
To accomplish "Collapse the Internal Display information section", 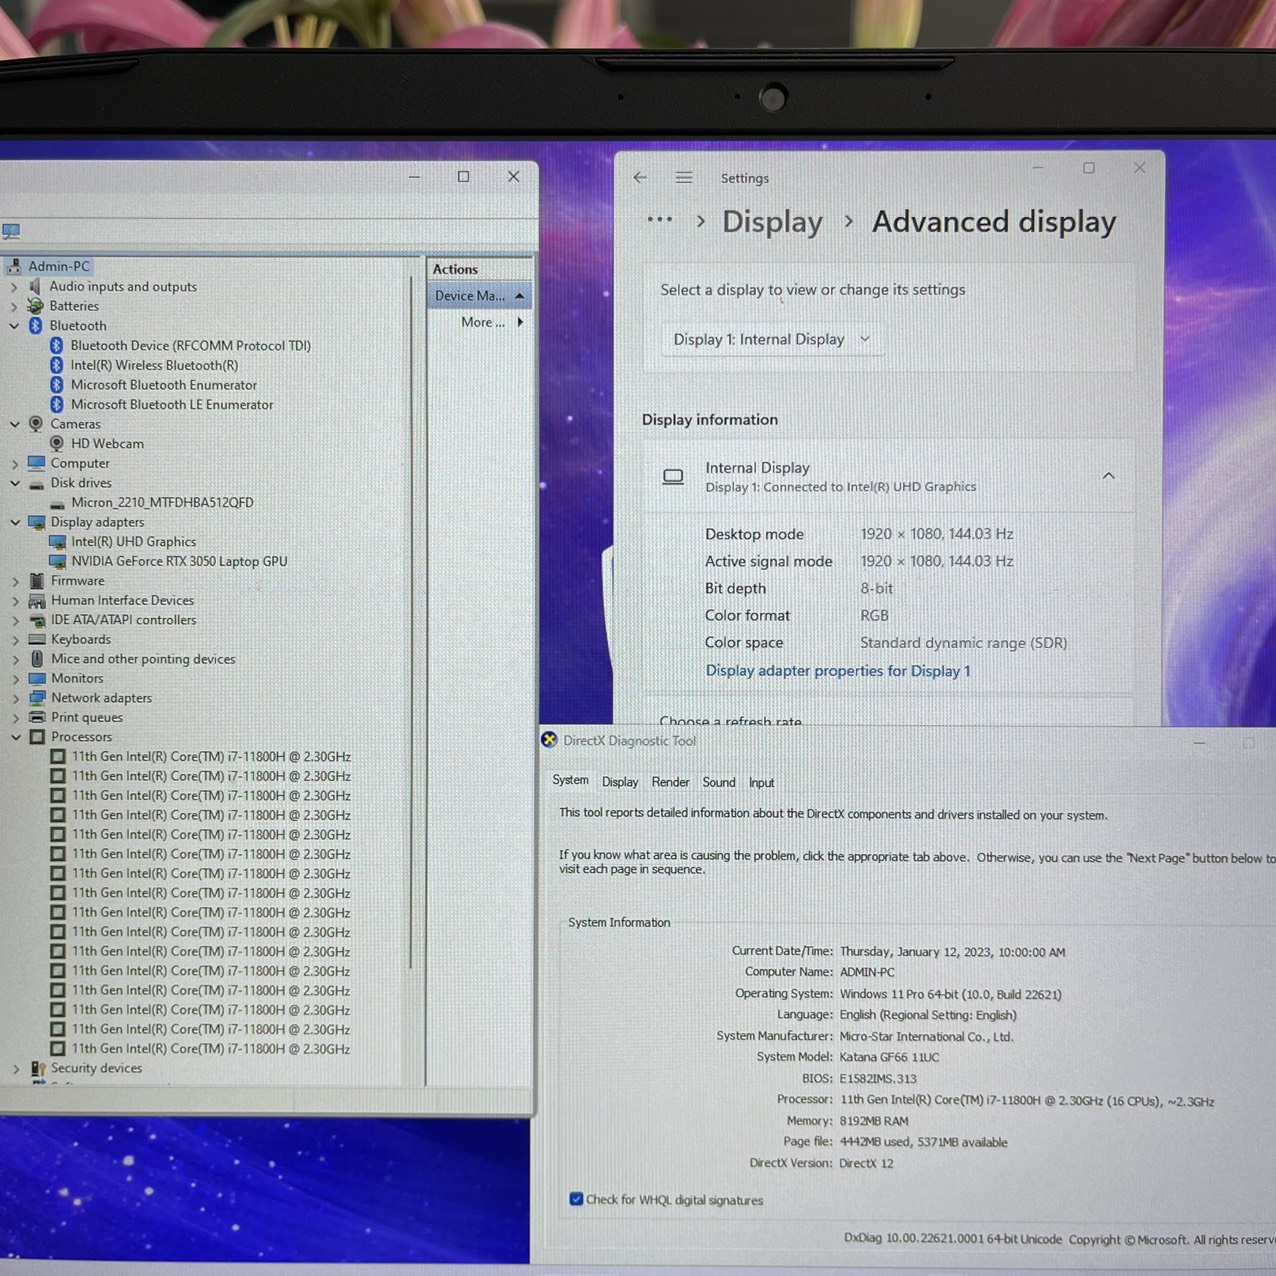I will 1108,476.
